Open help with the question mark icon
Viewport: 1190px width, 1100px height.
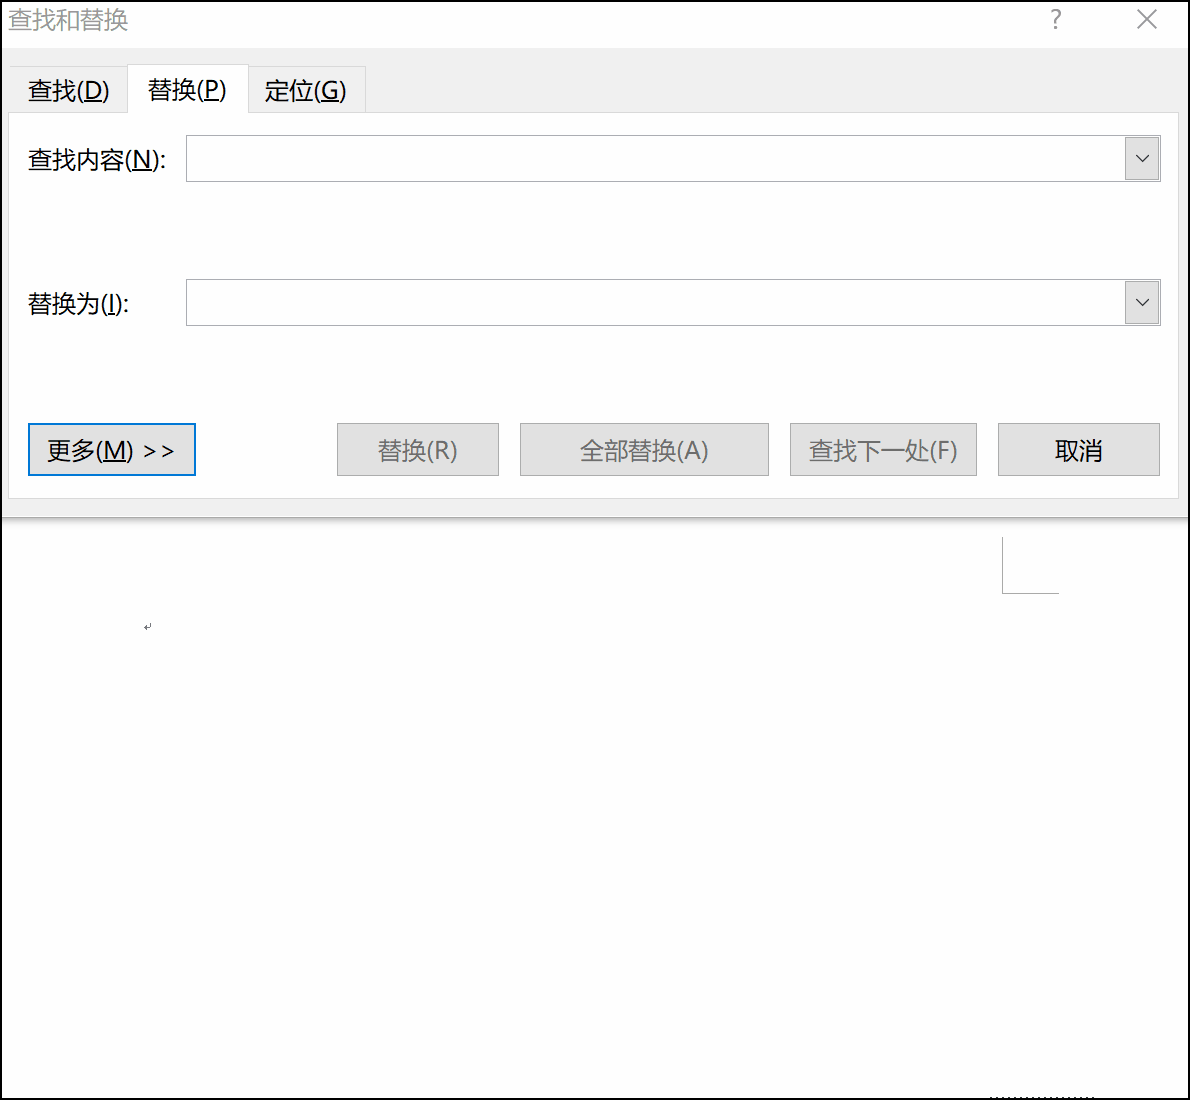1056,20
